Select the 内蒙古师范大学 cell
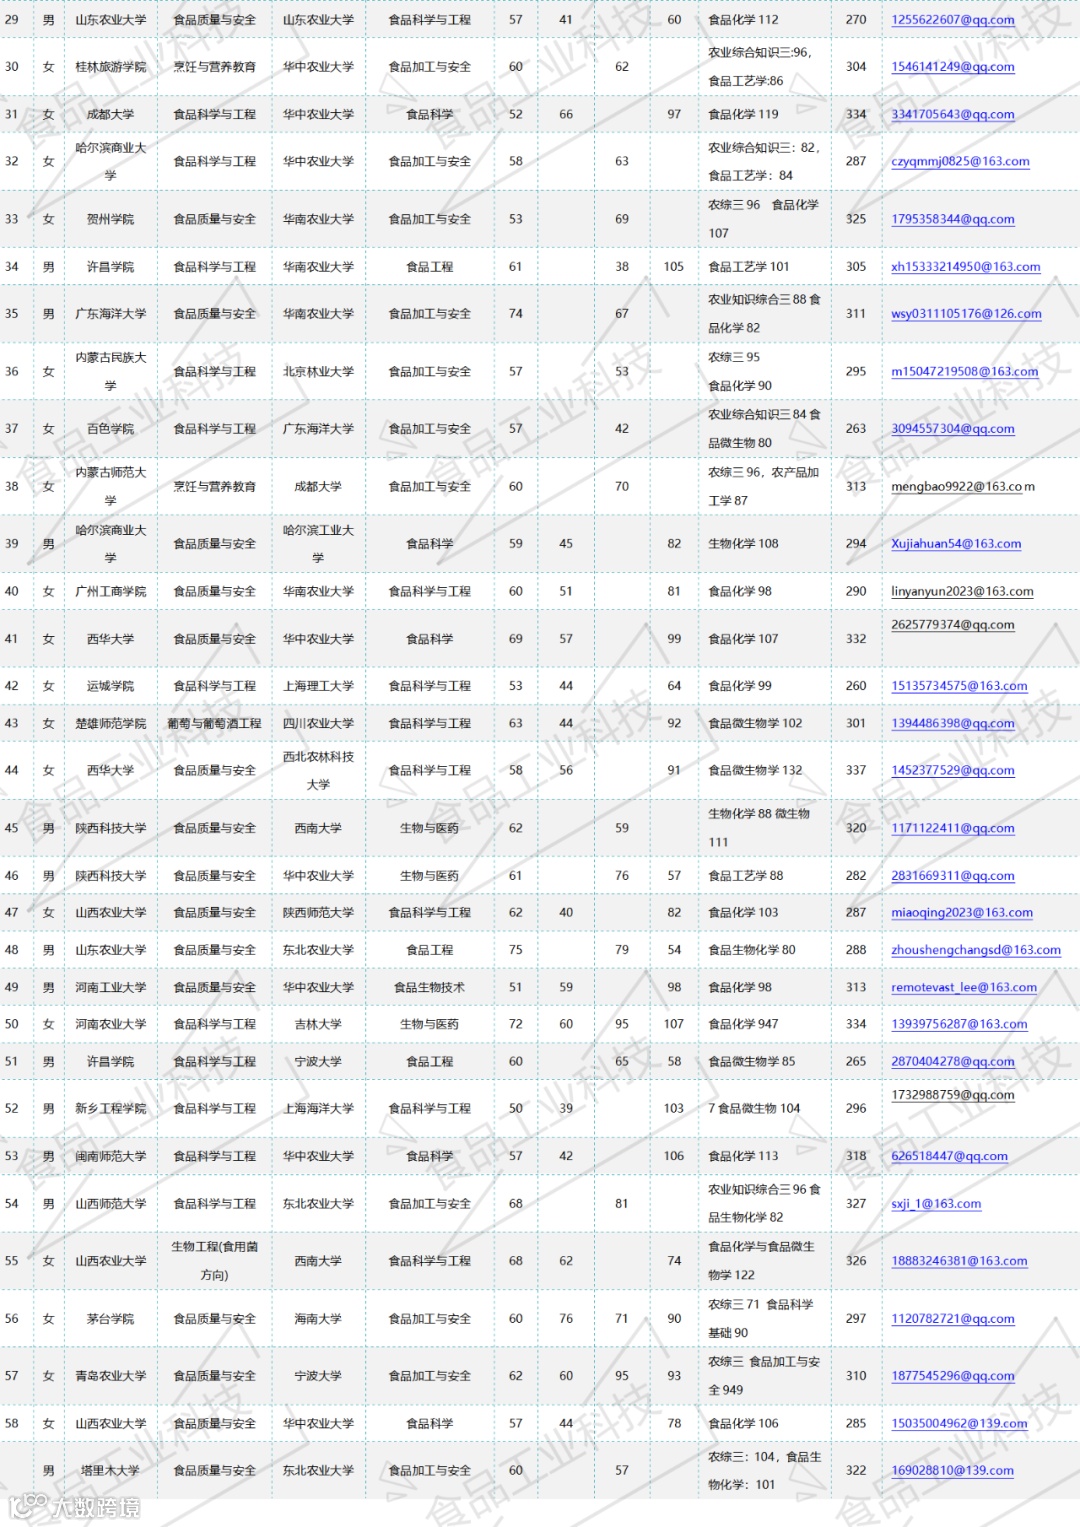Screen dimensions: 1080x1527 [110, 486]
